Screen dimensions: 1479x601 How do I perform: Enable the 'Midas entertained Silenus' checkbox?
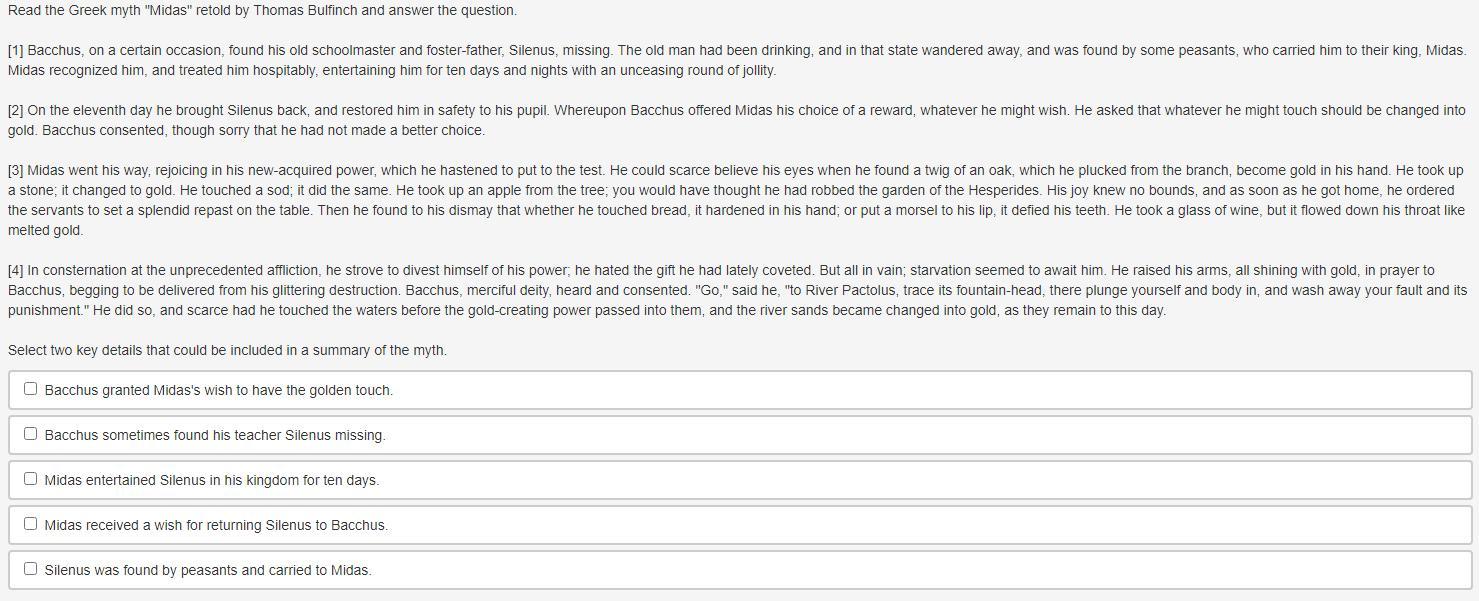click(30, 479)
